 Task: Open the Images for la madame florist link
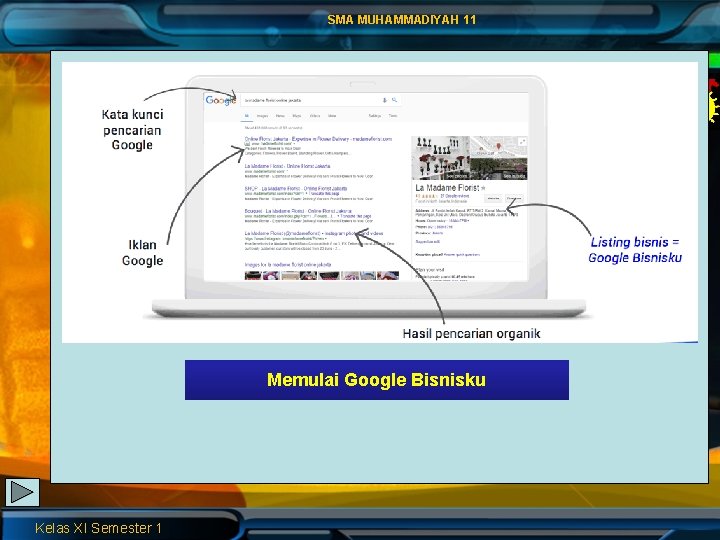(288, 265)
